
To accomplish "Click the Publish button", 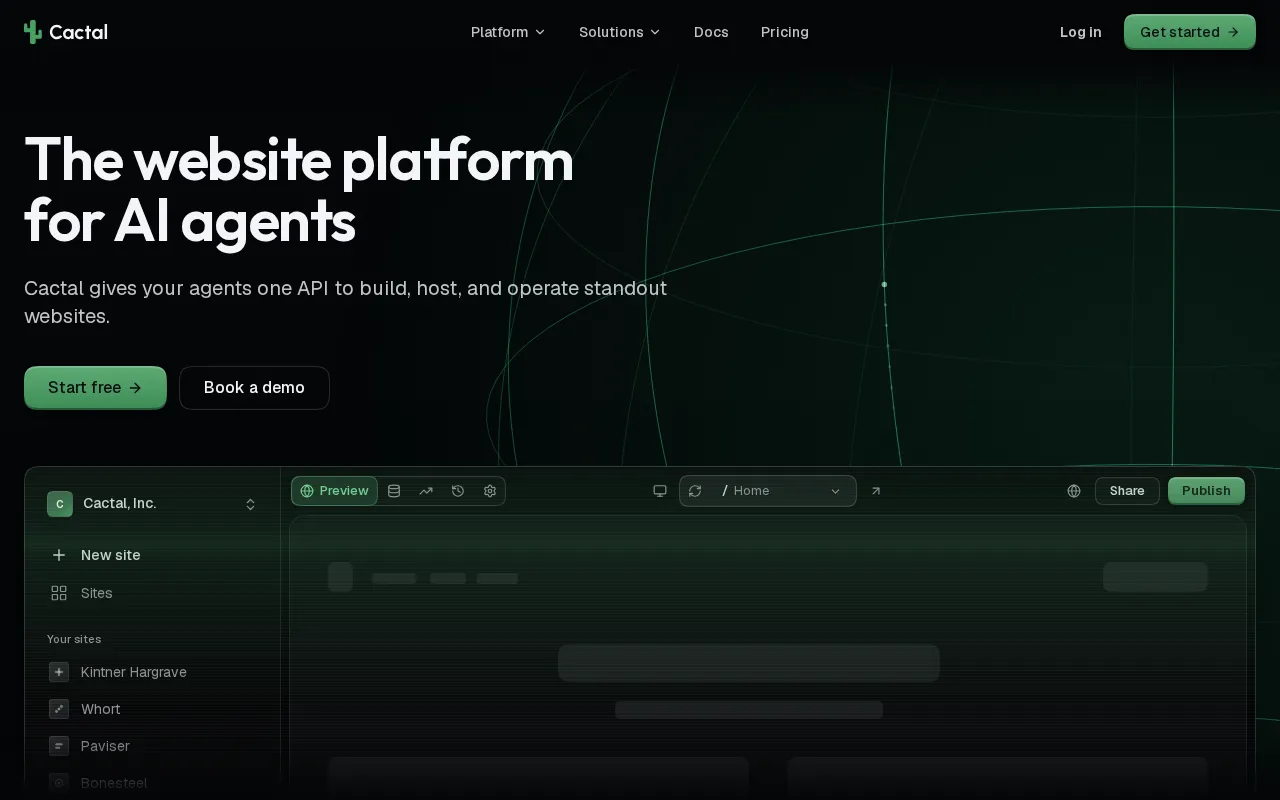I will tap(1206, 491).
